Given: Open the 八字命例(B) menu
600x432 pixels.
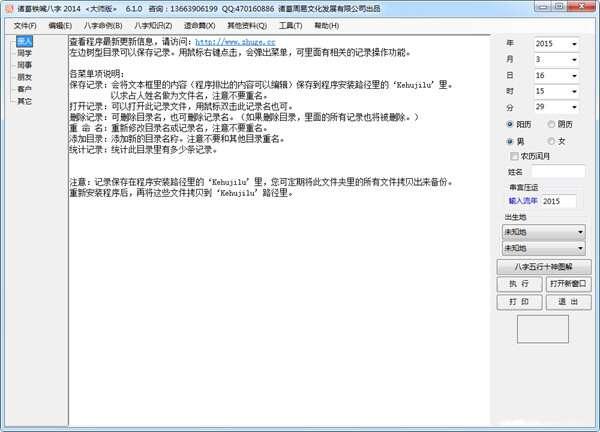Looking at the screenshot, I should click(x=103, y=24).
